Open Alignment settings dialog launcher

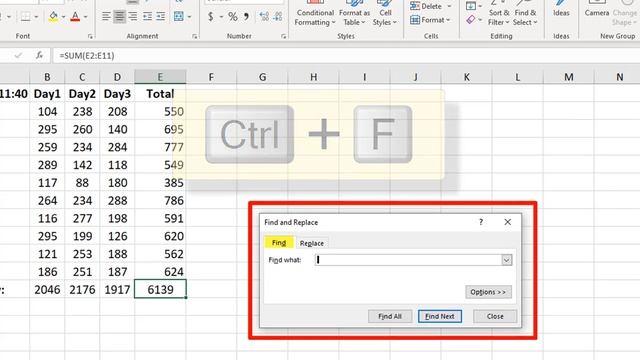coord(194,36)
